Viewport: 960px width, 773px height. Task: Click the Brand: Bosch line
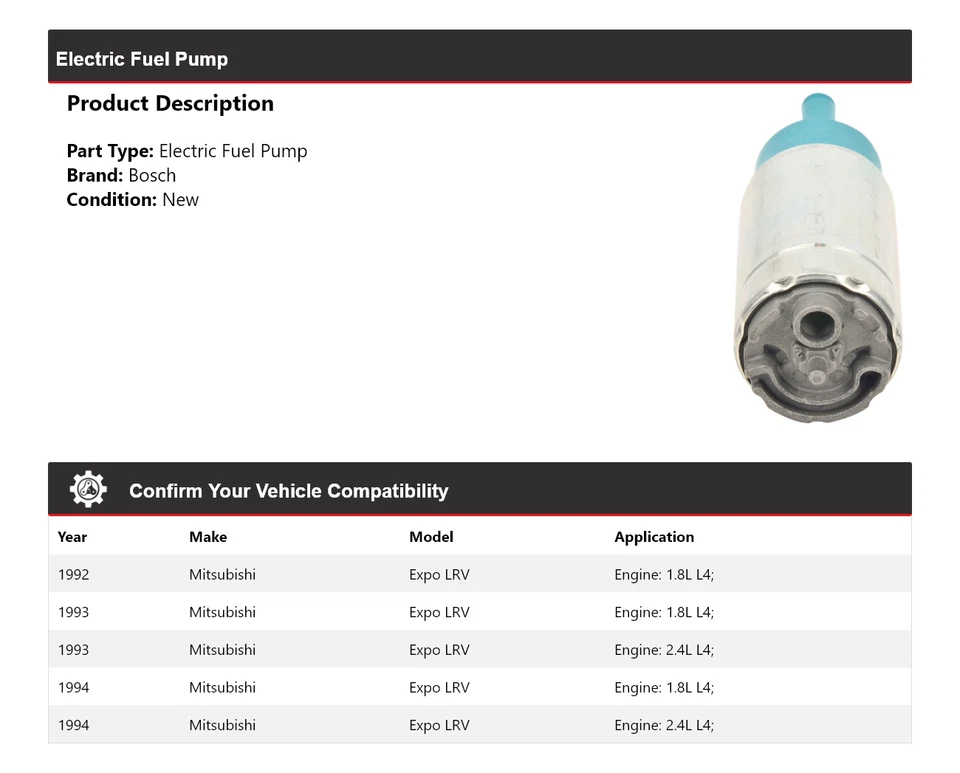tap(121, 175)
